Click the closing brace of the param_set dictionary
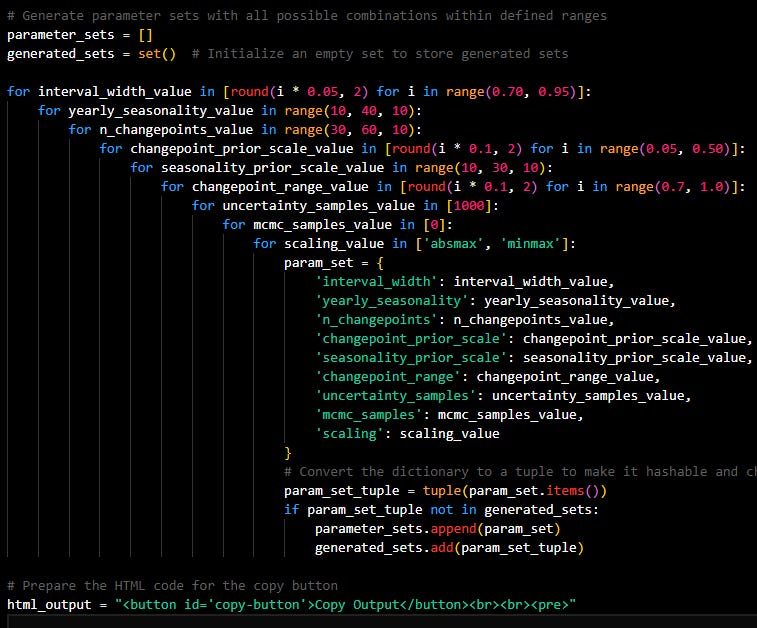 point(288,453)
